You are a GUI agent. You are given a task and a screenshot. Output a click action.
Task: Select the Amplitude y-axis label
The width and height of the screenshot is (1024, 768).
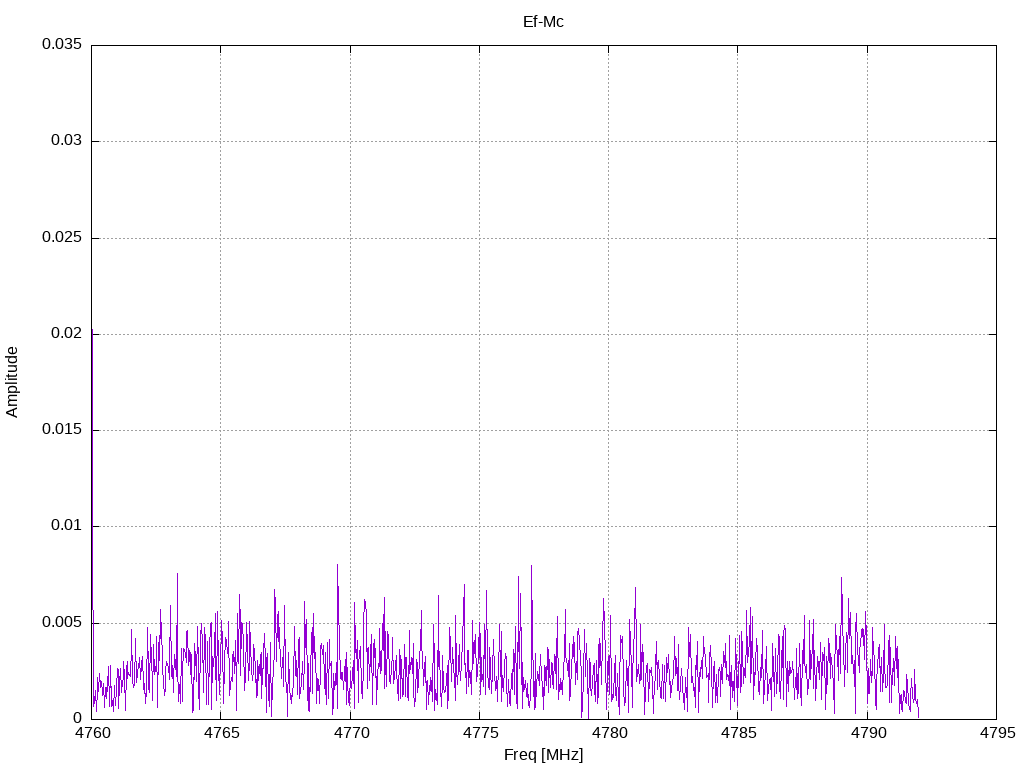[13, 382]
